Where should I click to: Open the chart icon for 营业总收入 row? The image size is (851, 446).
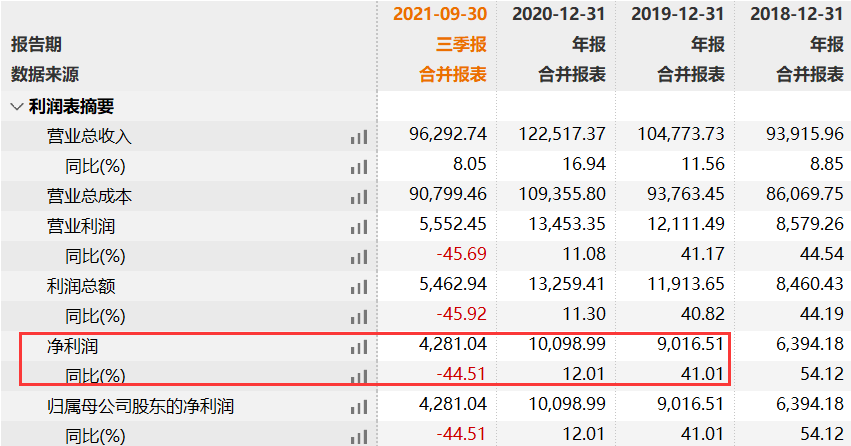(x=358, y=136)
